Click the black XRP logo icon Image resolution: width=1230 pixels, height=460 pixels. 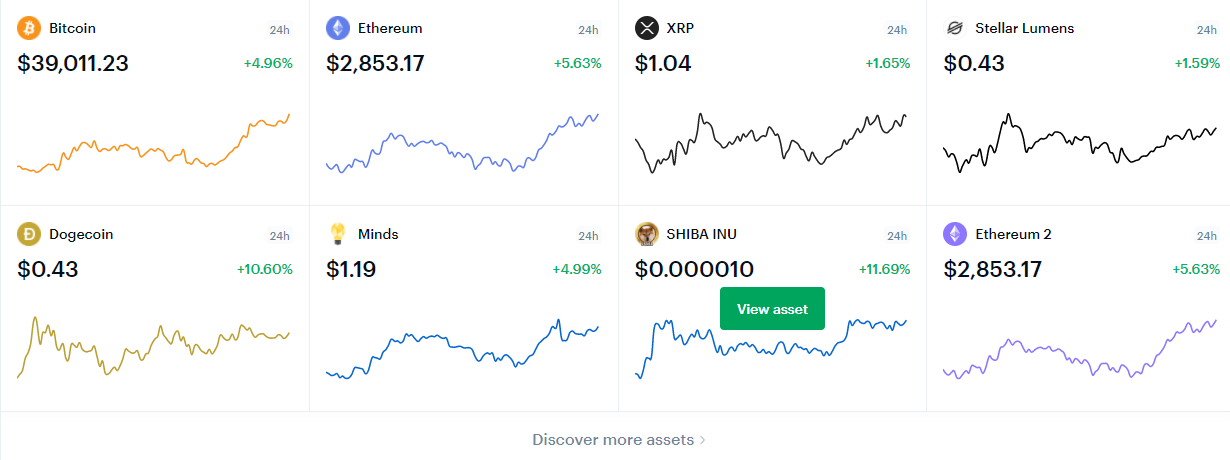647,28
